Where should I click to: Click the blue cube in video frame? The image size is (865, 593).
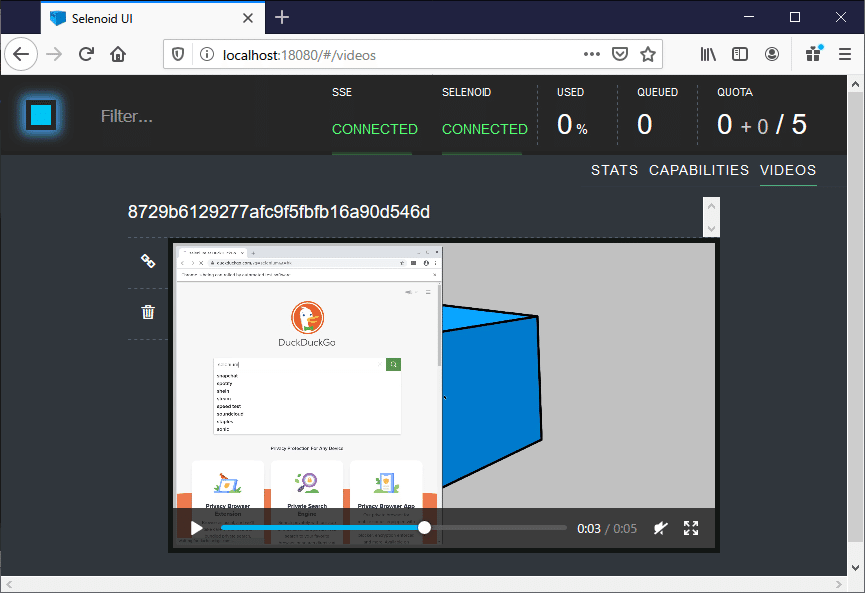[492, 394]
